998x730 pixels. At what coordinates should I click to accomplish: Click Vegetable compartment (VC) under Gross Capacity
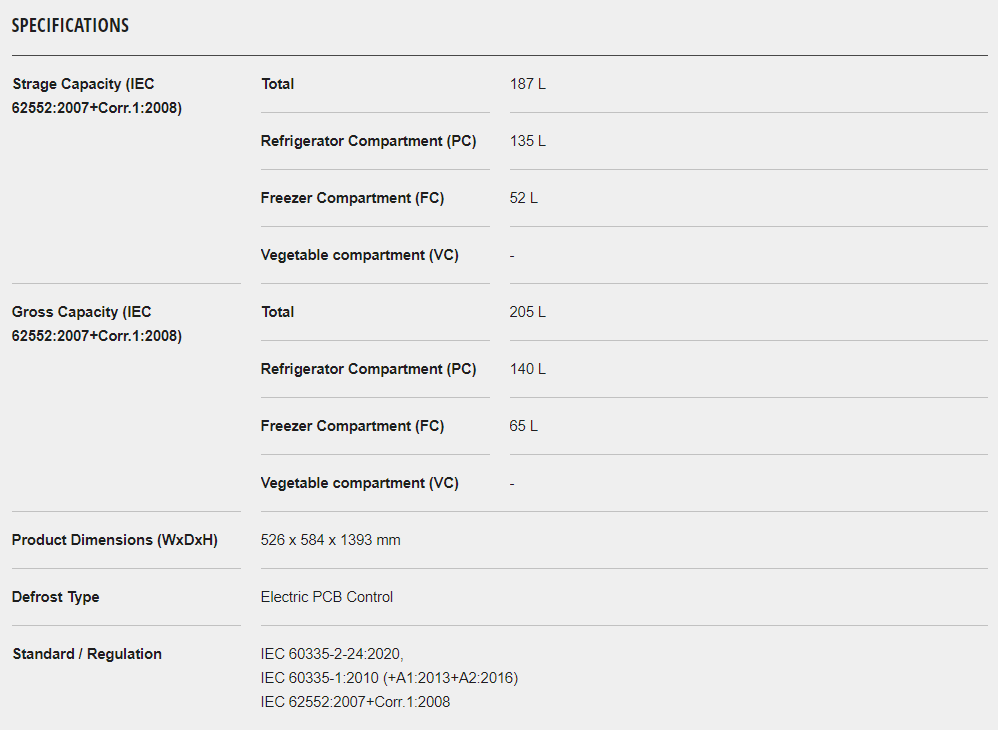point(359,483)
